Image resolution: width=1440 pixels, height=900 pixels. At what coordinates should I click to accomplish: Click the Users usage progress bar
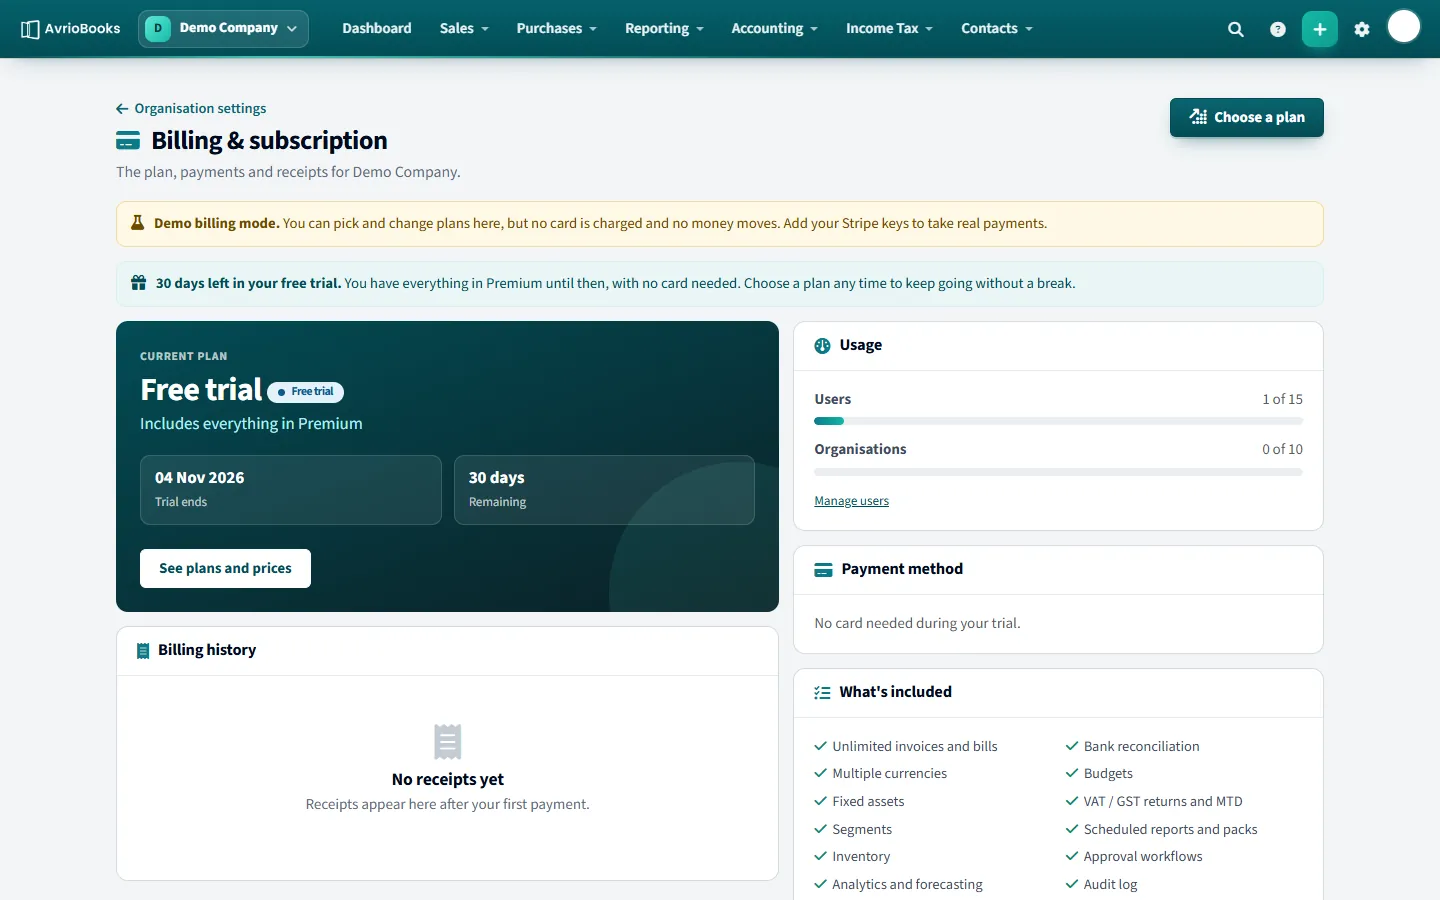1059,421
